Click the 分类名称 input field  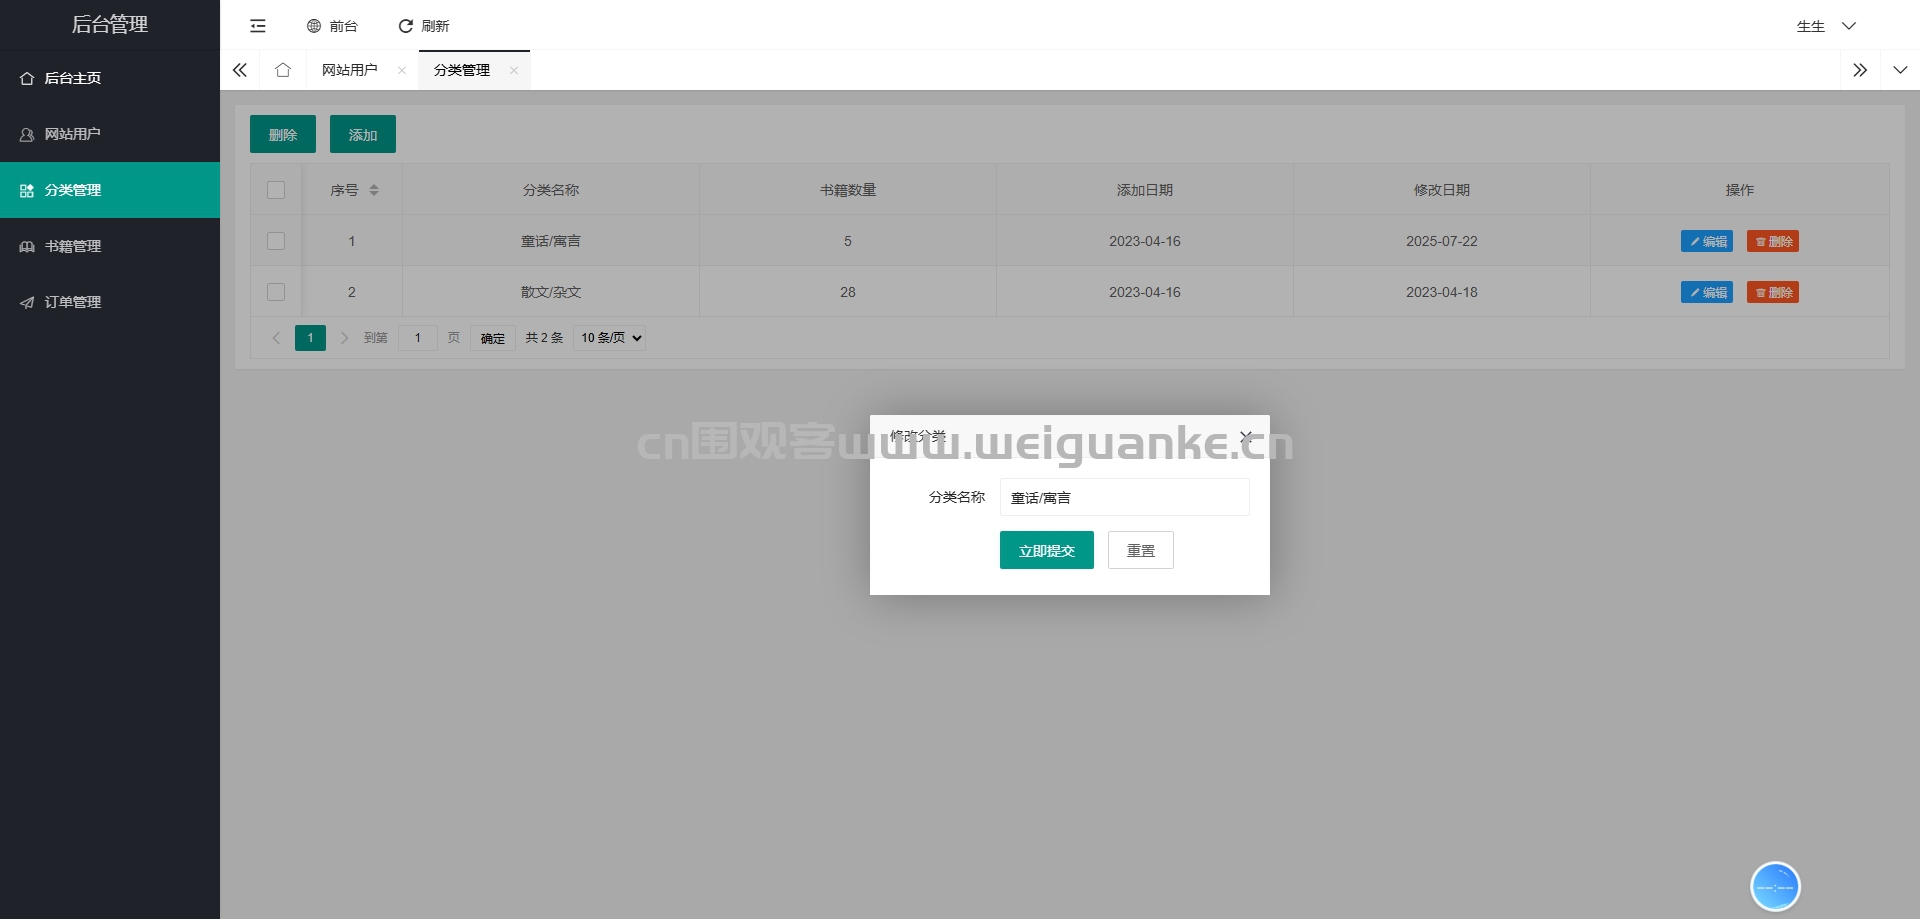[x=1125, y=497]
